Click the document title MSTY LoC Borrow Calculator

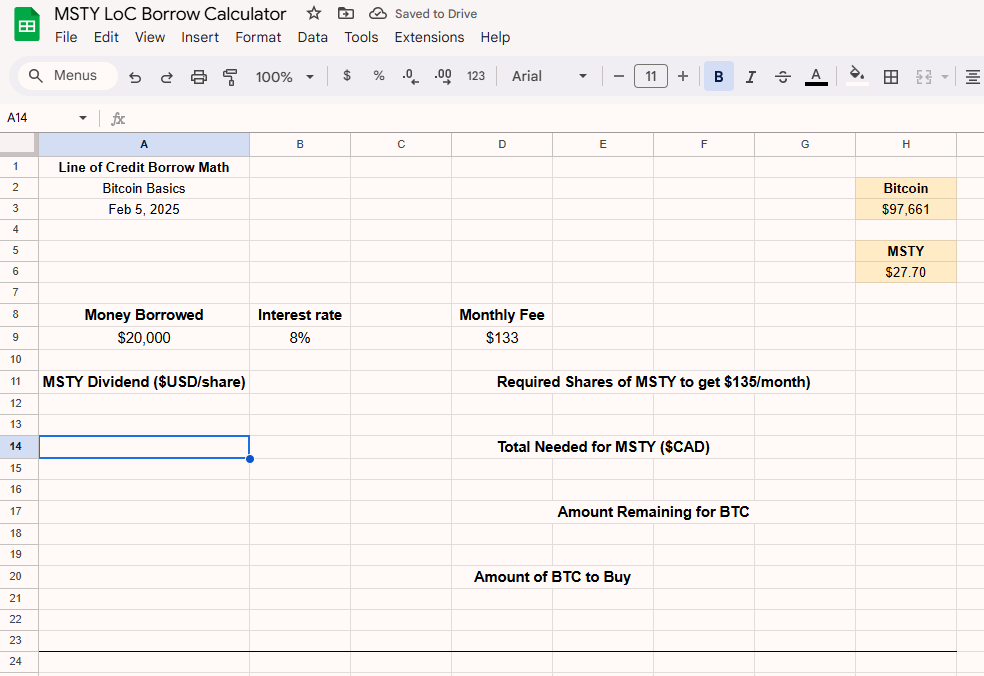pos(170,14)
